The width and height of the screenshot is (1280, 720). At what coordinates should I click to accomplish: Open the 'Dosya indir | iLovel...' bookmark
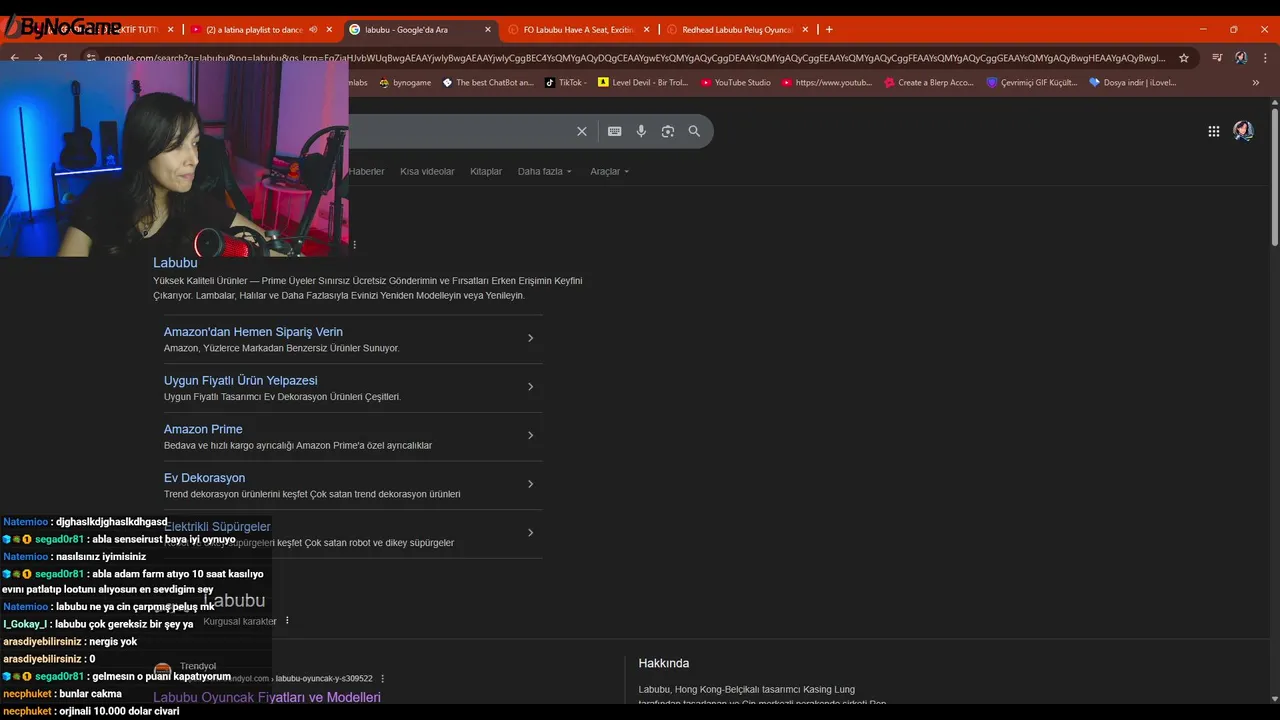click(x=1133, y=83)
